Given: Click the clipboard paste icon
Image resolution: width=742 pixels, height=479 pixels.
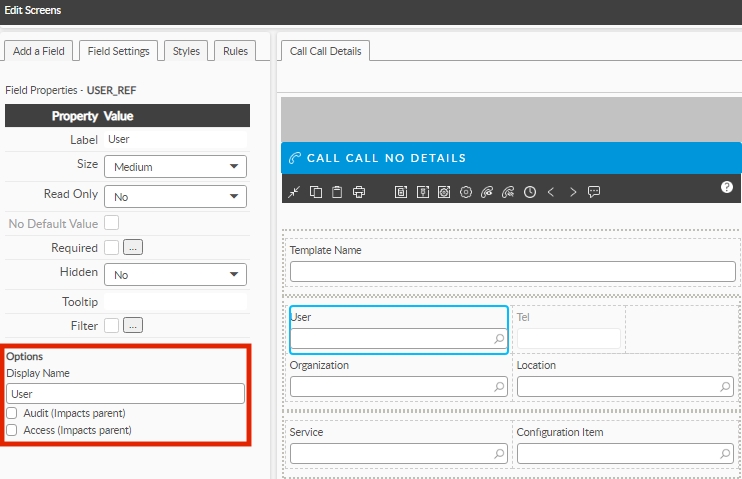Looking at the screenshot, I should coord(336,191).
